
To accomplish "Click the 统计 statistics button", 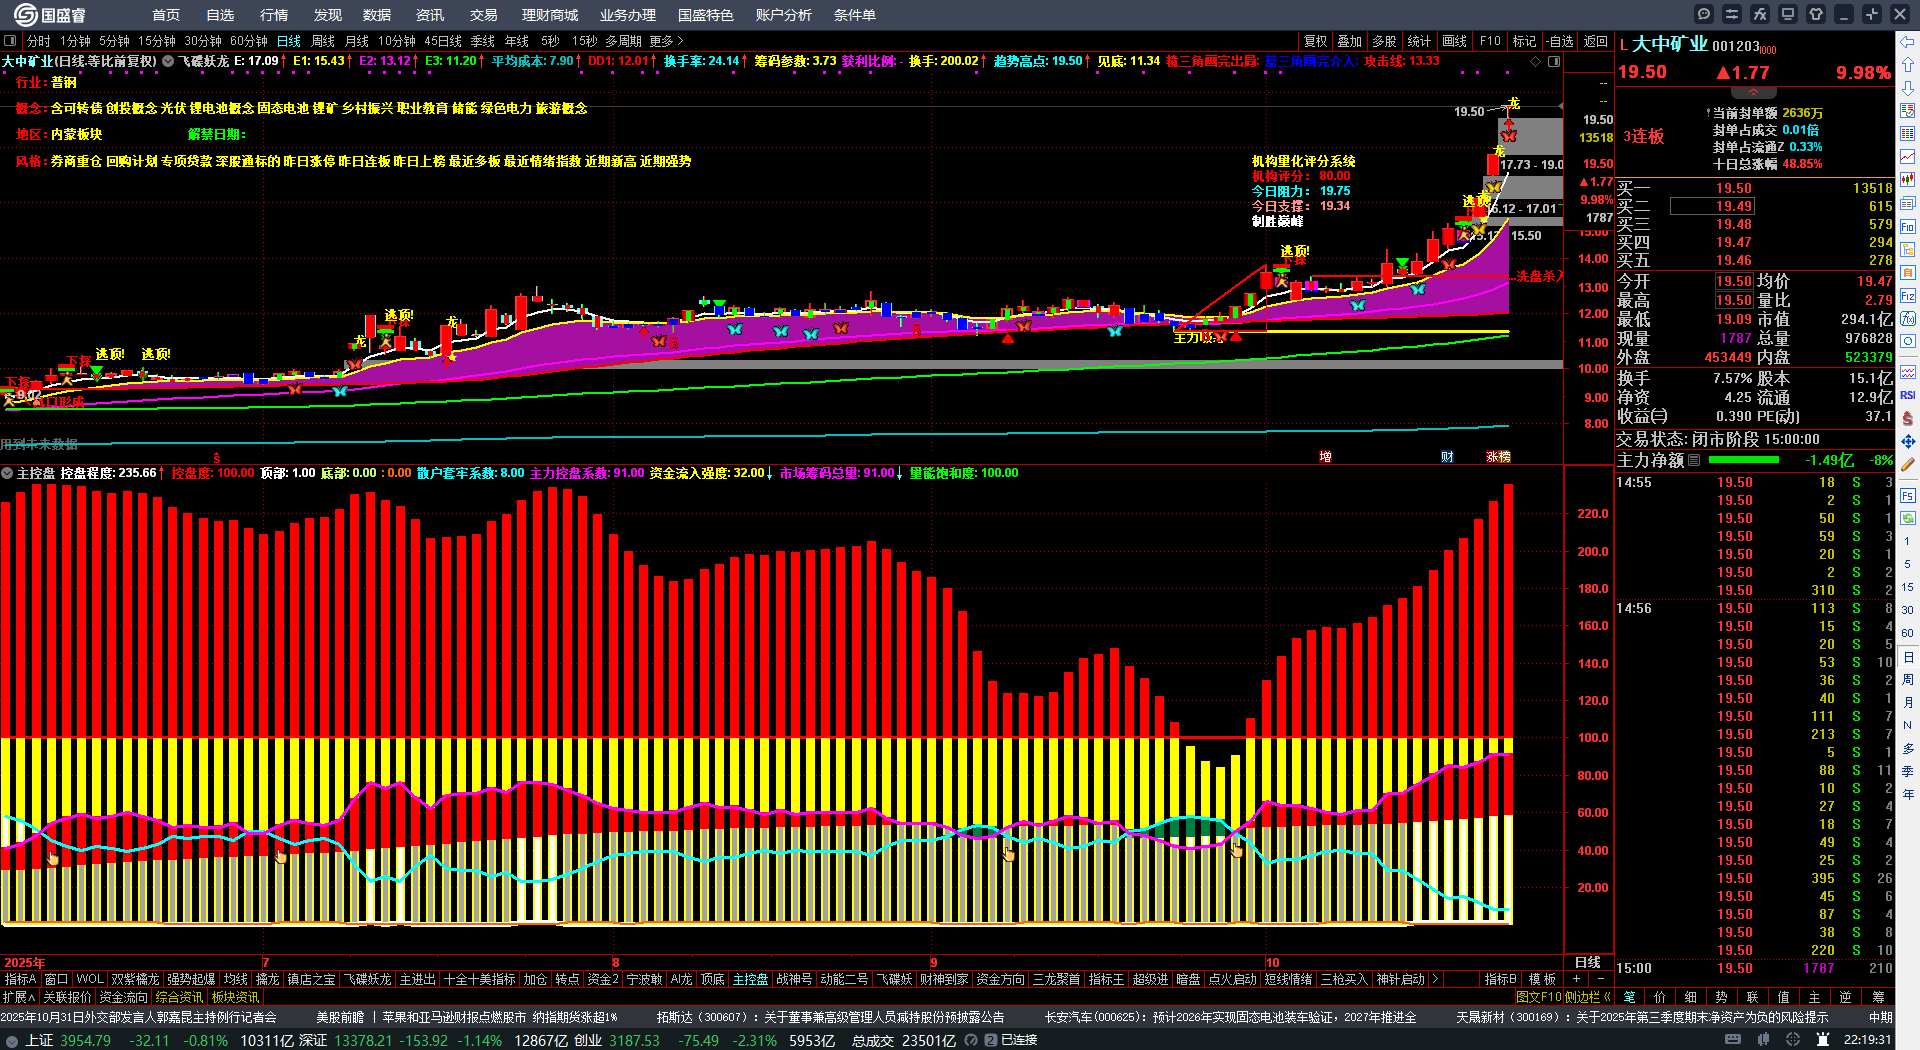I will (x=1419, y=41).
